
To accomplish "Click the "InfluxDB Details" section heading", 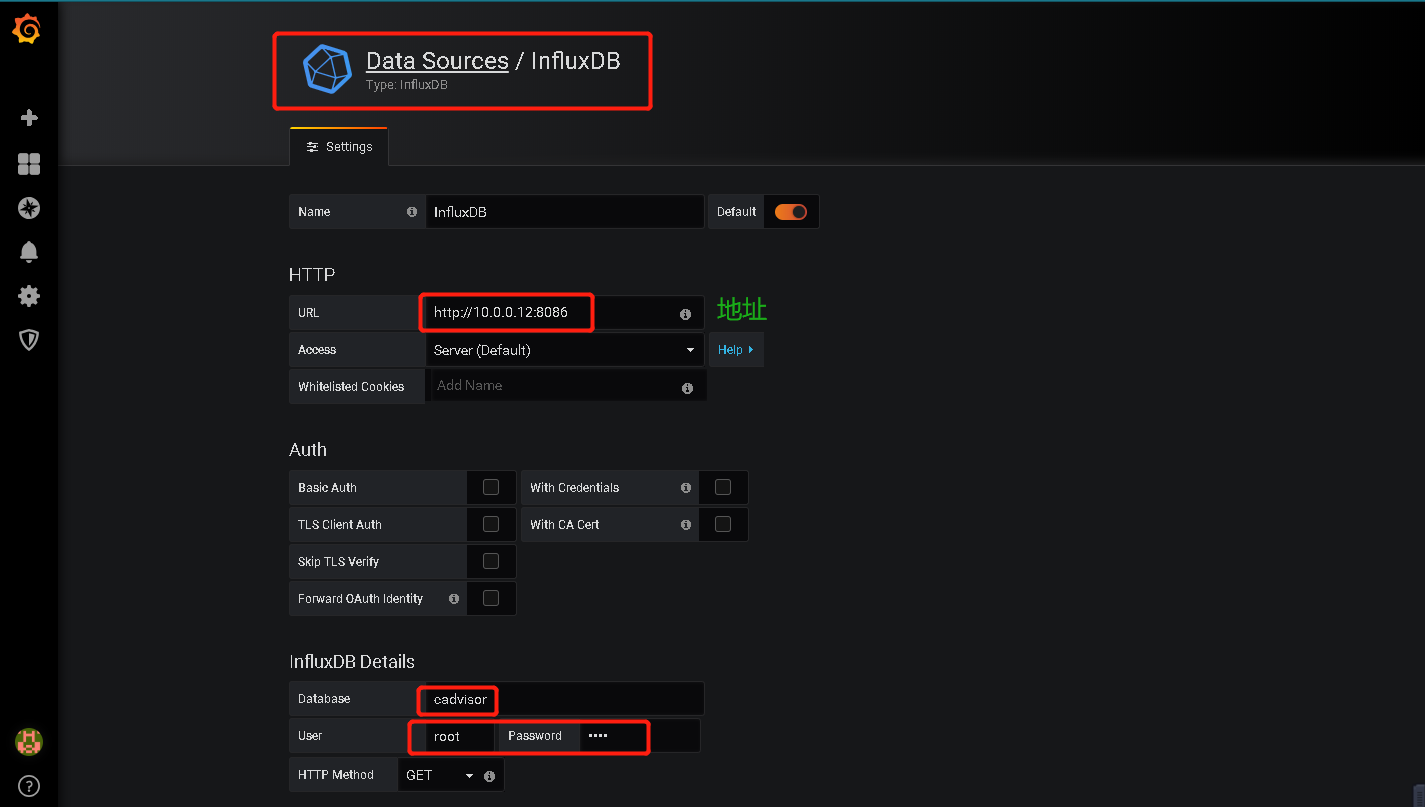I will point(352,662).
